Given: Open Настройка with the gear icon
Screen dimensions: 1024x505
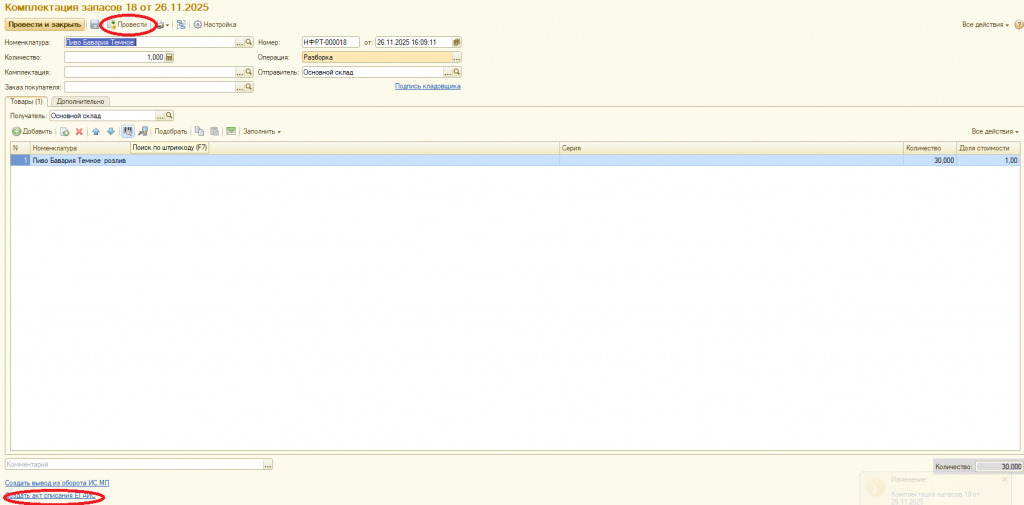Looking at the screenshot, I should tap(215, 24).
